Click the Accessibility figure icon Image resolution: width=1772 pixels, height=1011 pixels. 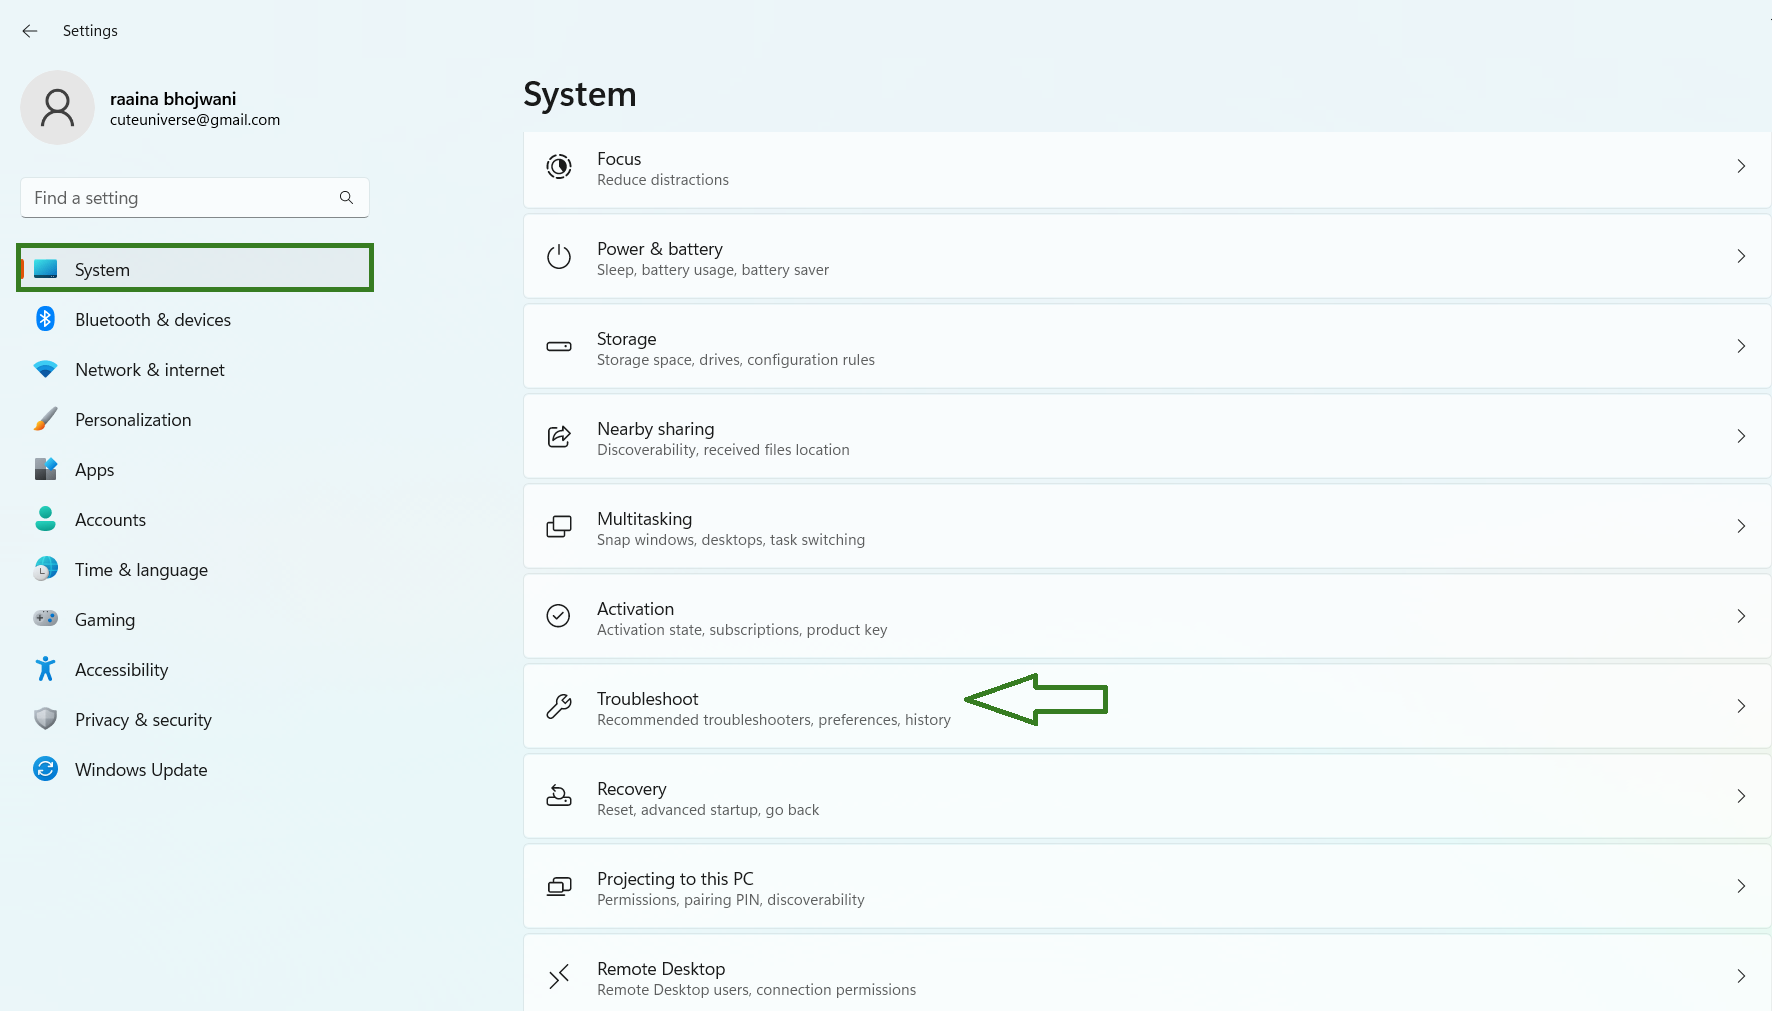(x=45, y=669)
